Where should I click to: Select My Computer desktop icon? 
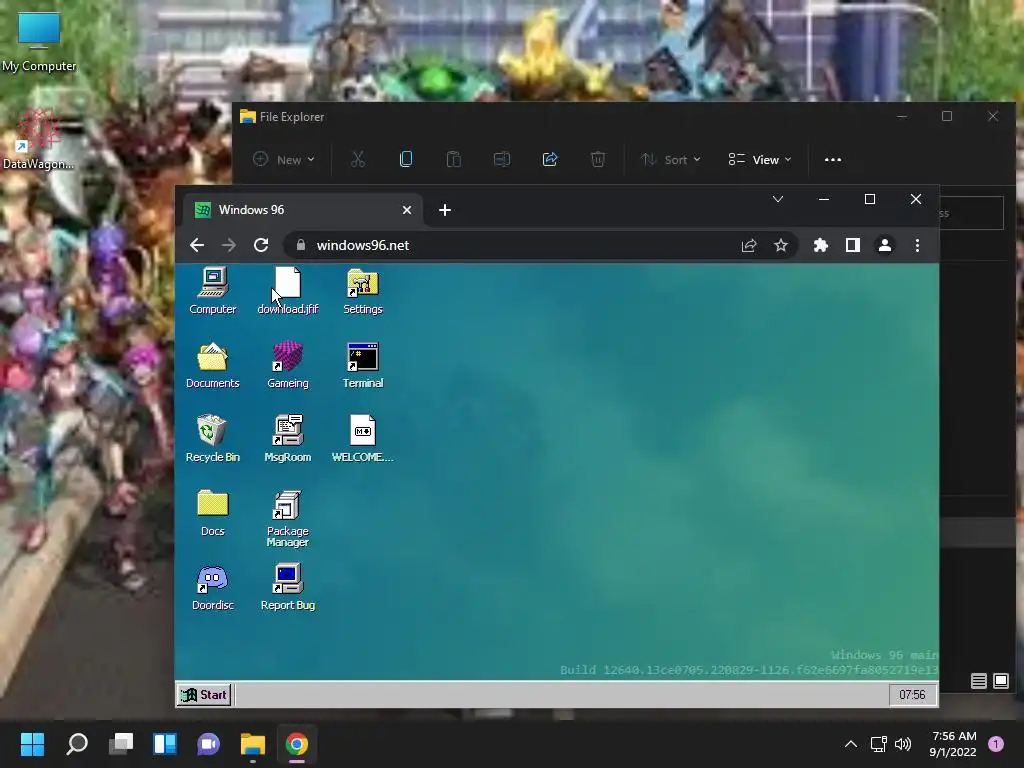pyautogui.click(x=39, y=42)
